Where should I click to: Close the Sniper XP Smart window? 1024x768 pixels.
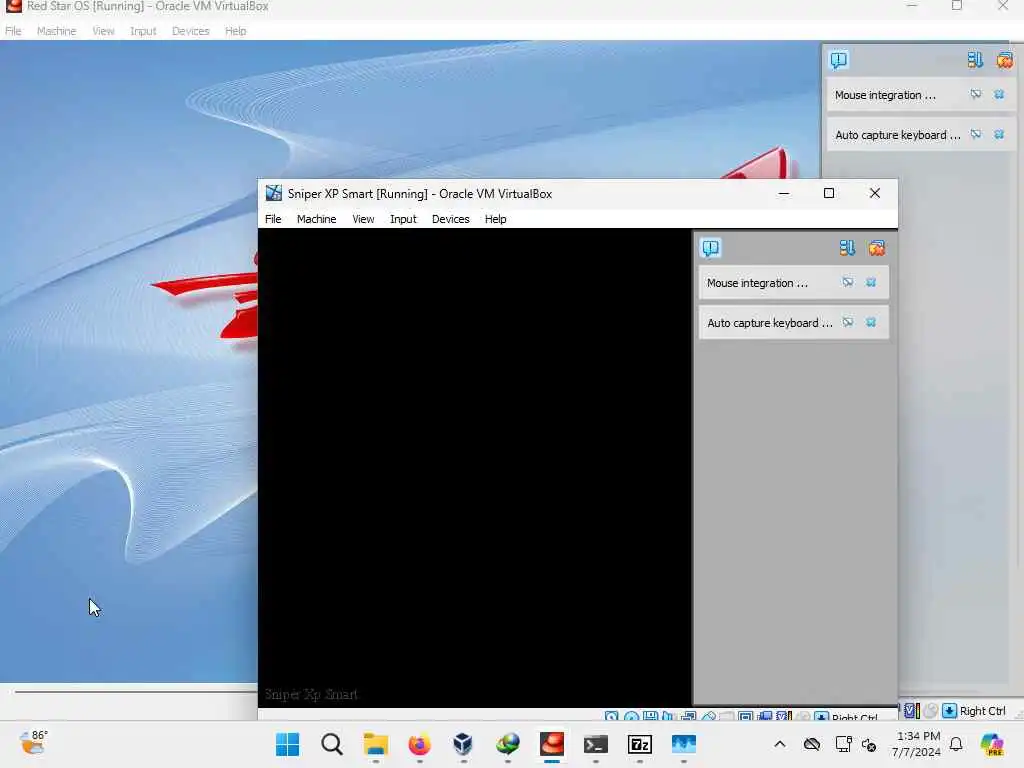pyautogui.click(x=875, y=193)
